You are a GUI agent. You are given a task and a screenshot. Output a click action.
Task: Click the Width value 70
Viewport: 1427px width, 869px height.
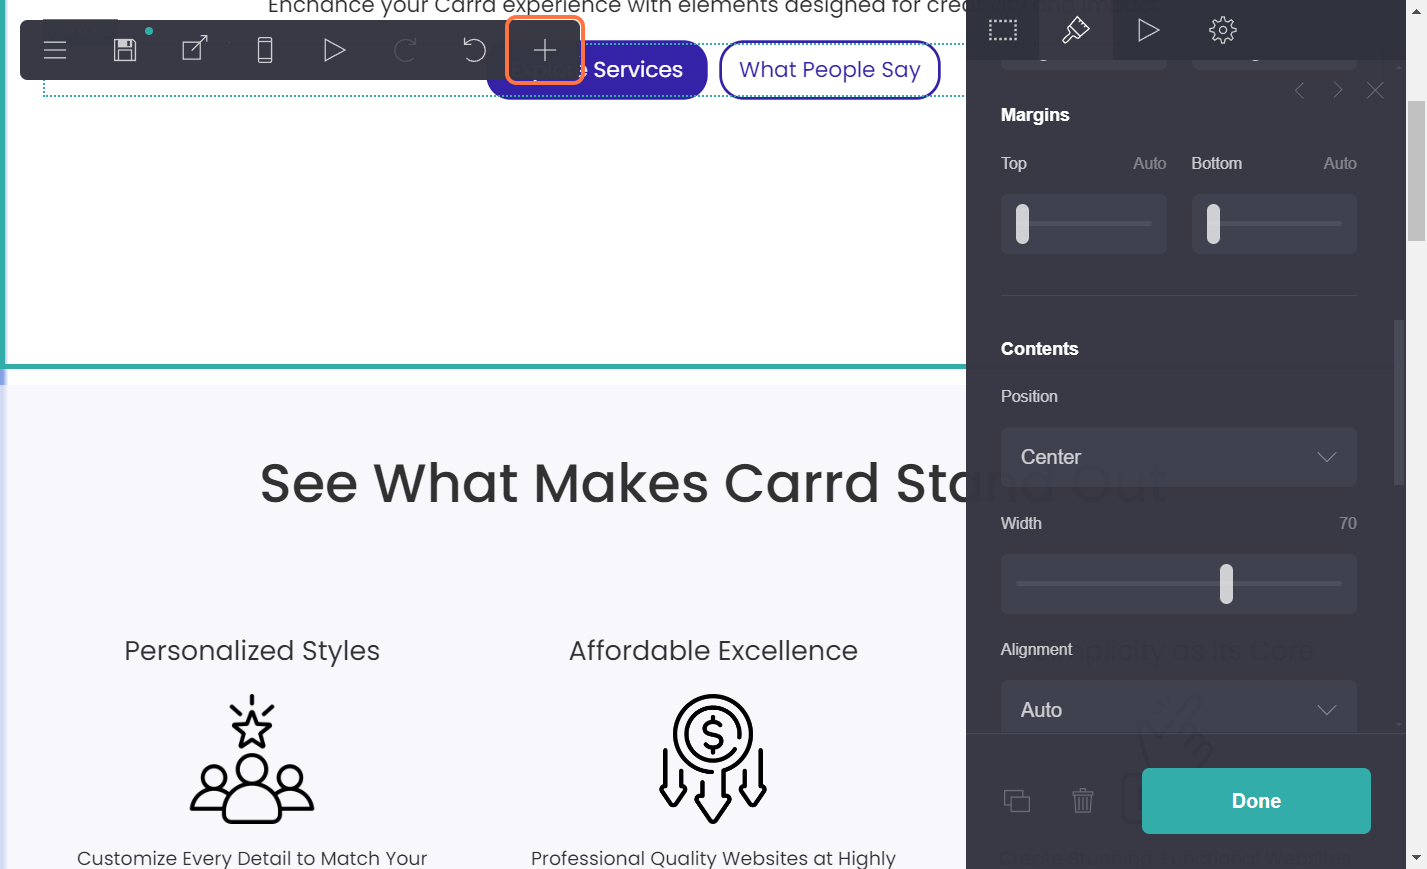(1347, 523)
